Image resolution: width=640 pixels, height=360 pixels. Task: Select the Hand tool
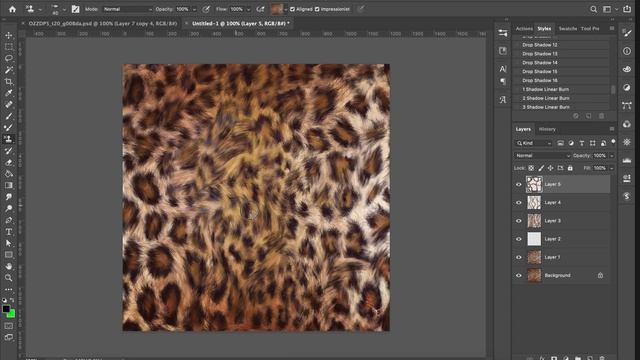point(9,266)
